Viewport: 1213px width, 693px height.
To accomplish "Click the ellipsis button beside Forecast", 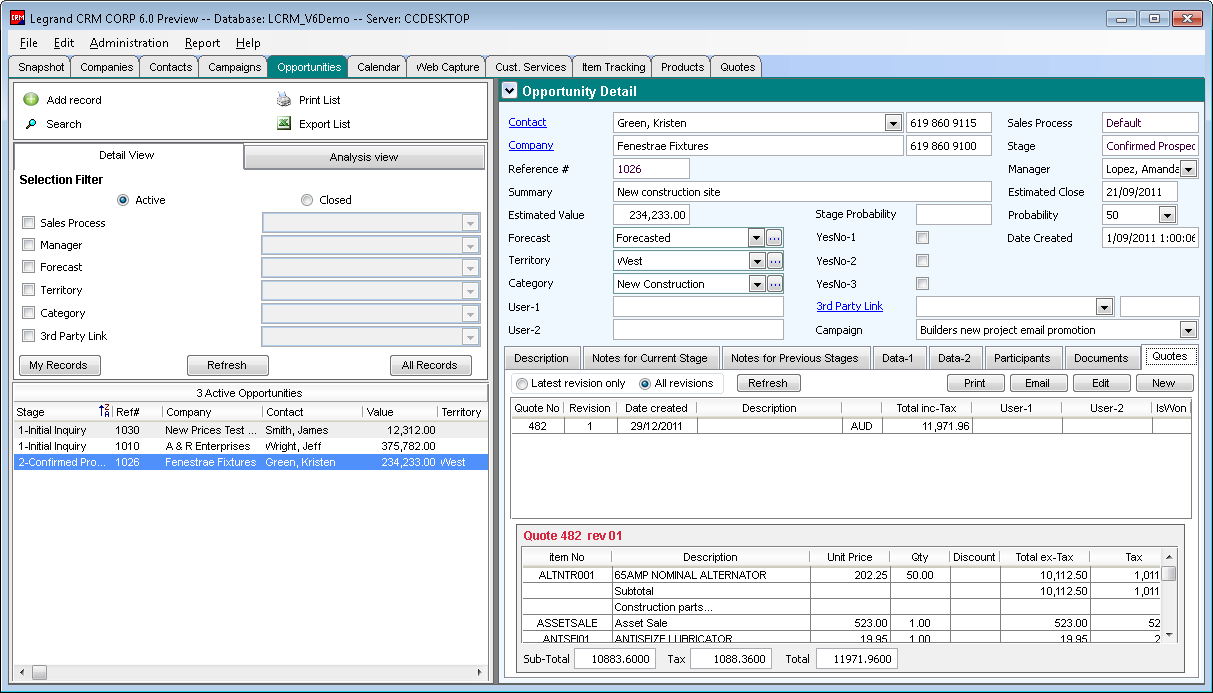I will [x=775, y=238].
